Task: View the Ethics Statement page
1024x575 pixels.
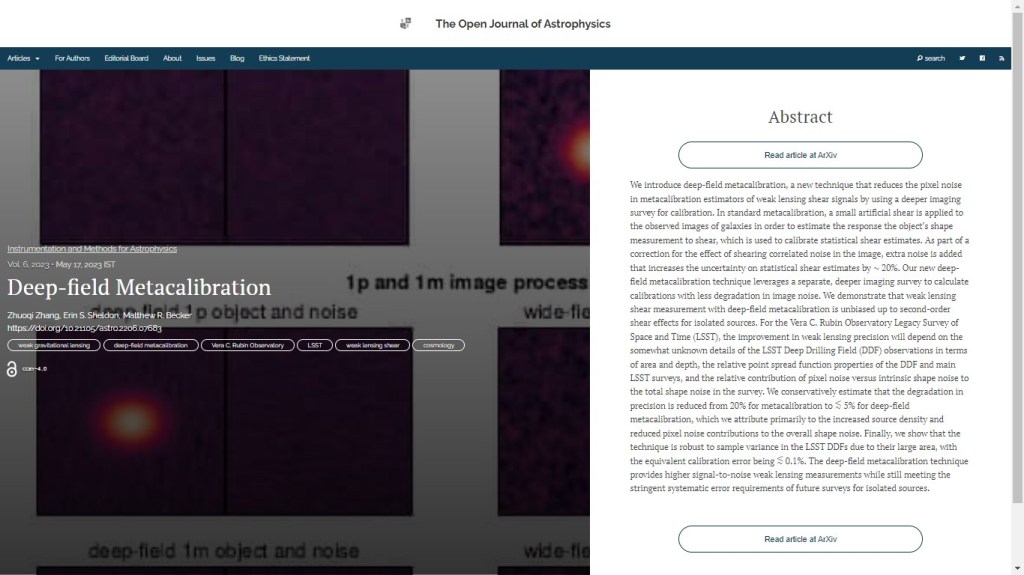Action: pyautogui.click(x=284, y=58)
